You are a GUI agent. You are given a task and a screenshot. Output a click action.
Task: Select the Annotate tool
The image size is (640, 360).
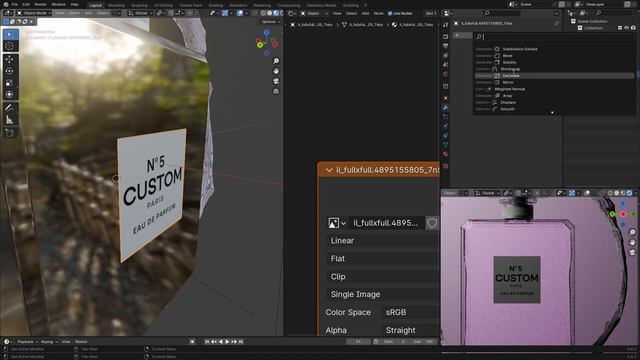[x=10, y=108]
